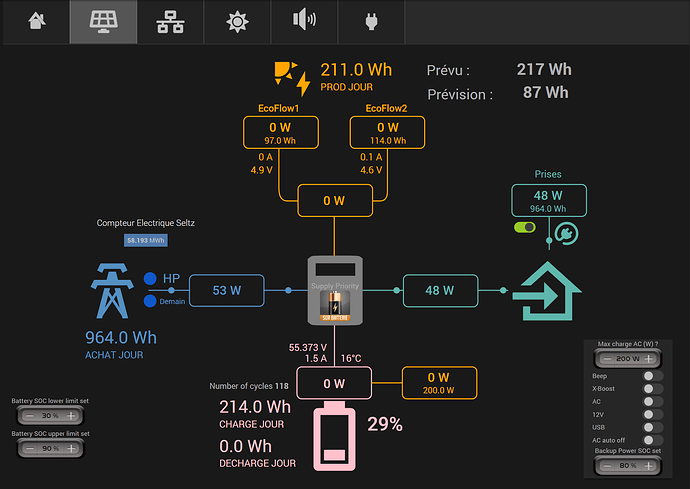This screenshot has width=690, height=489.
Task: Increase Battery SOC lower limit with plus
Action: tap(71, 415)
